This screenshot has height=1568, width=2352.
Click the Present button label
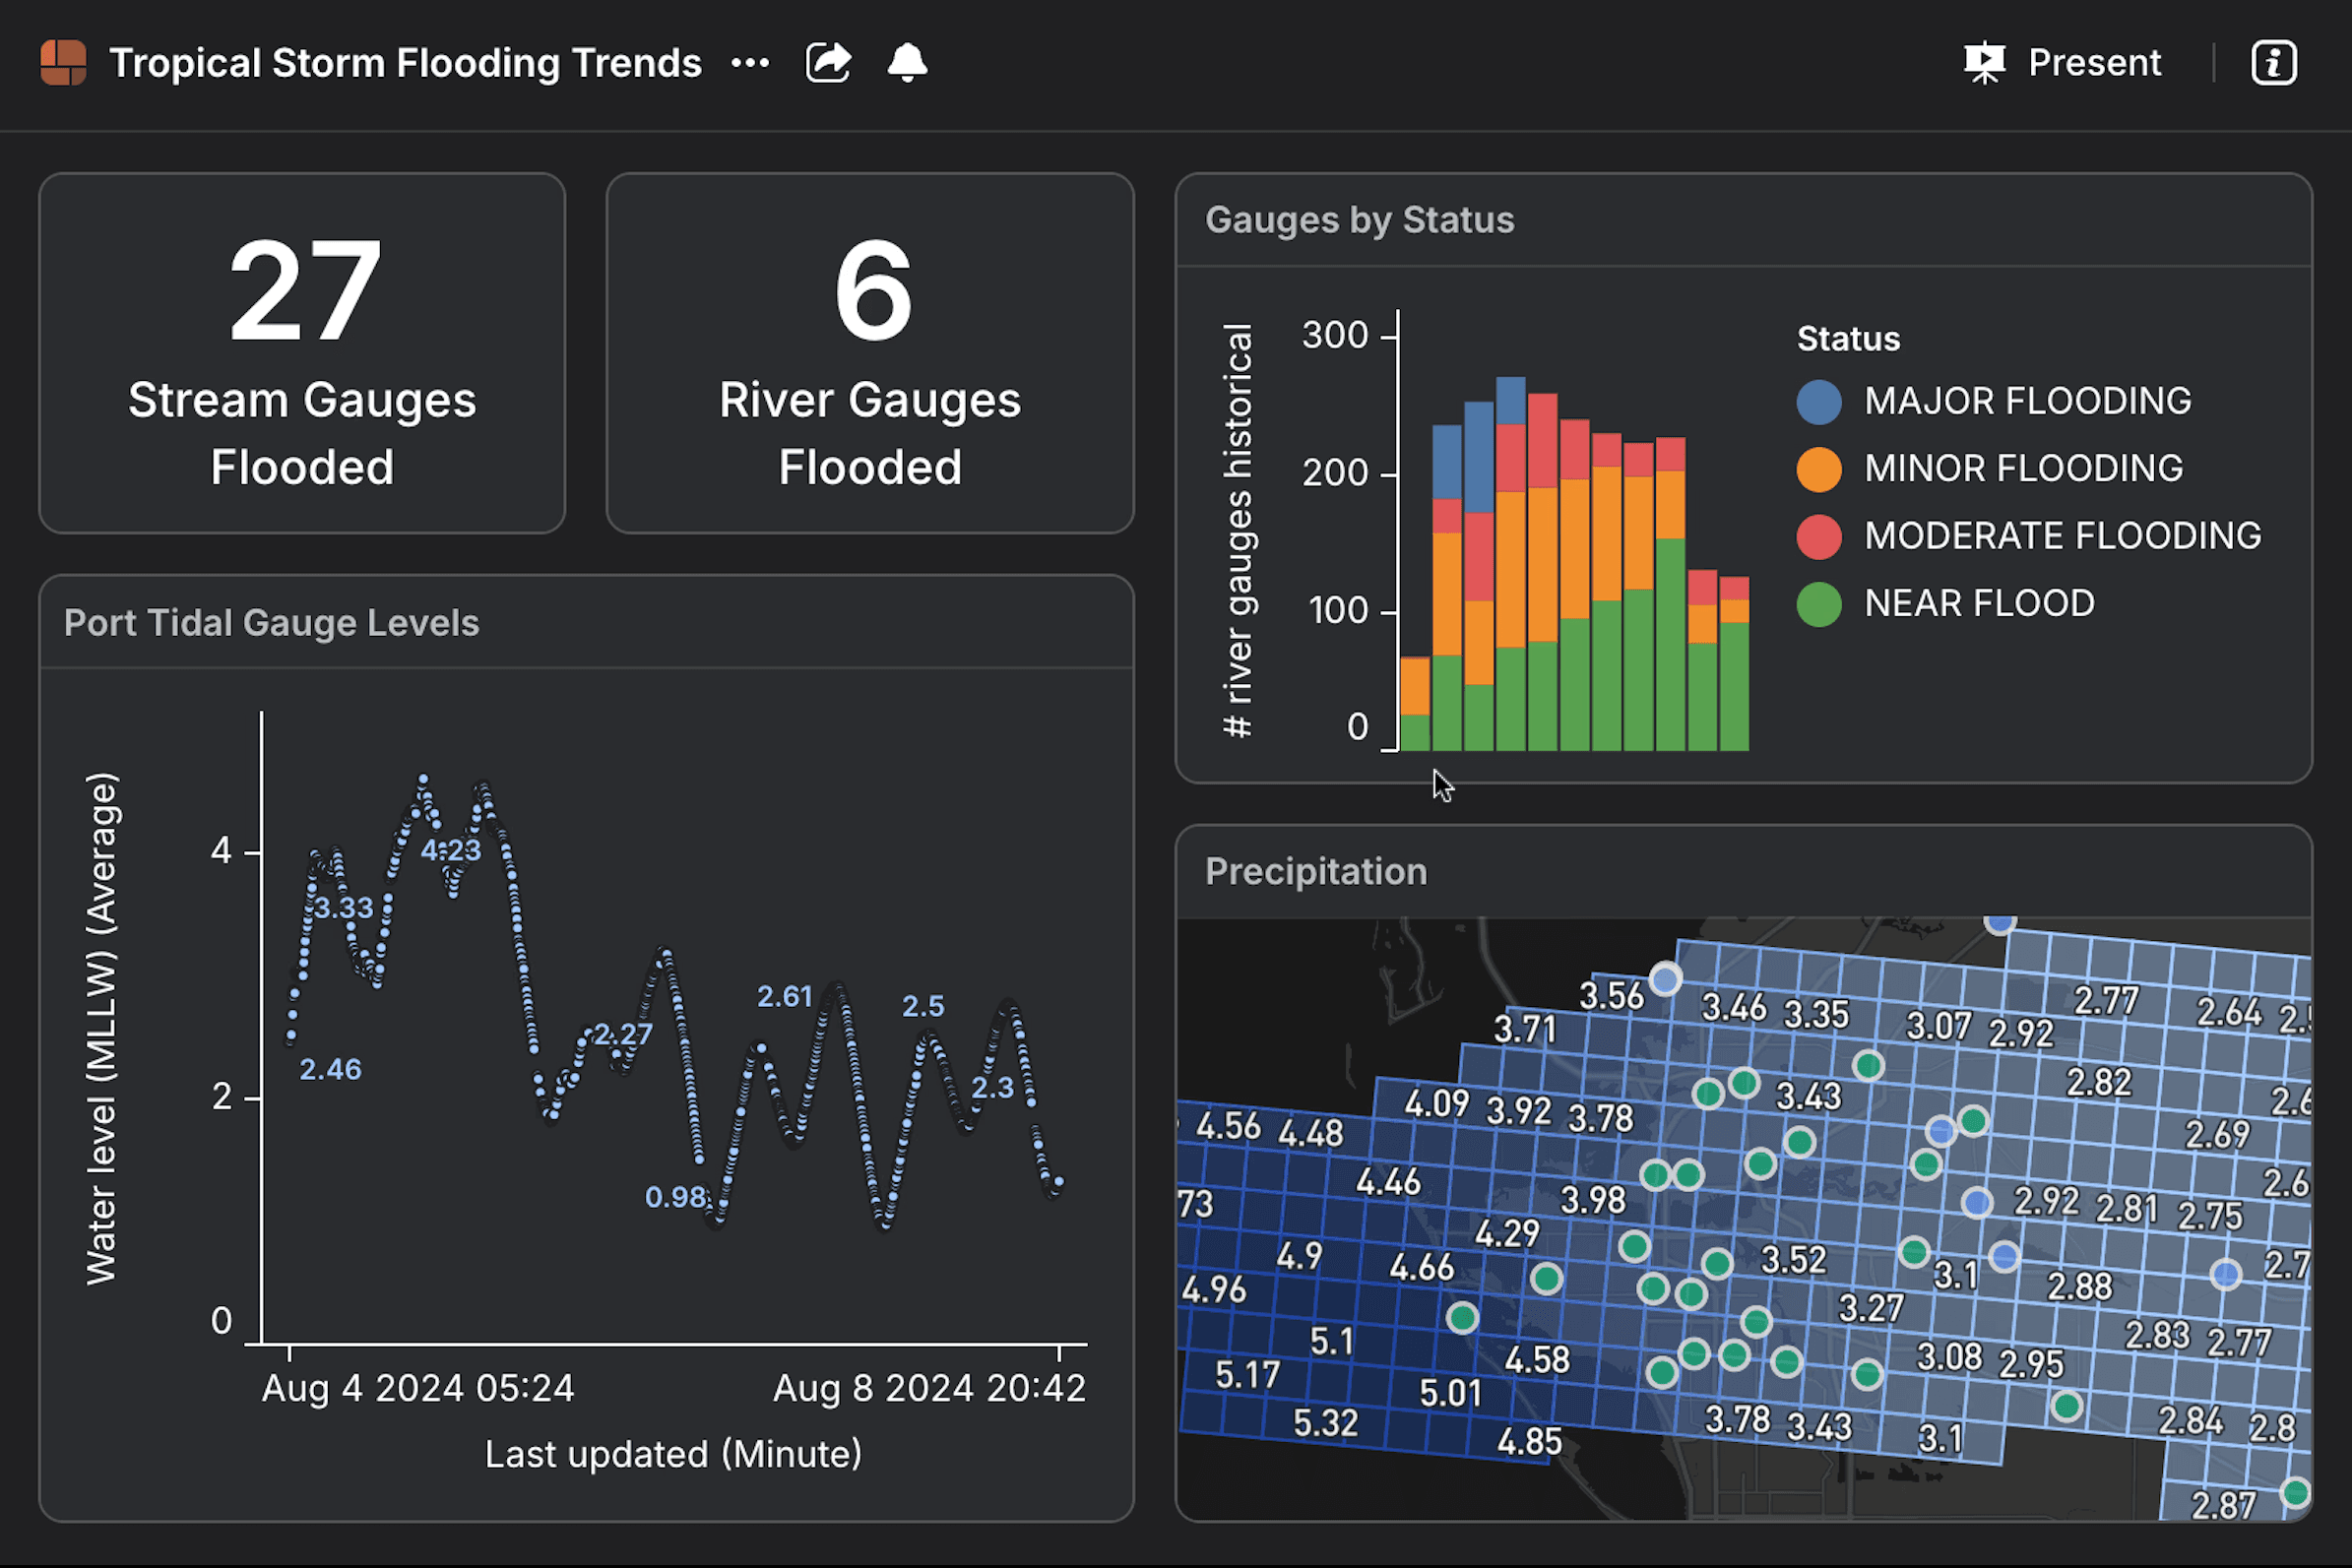tap(2094, 63)
